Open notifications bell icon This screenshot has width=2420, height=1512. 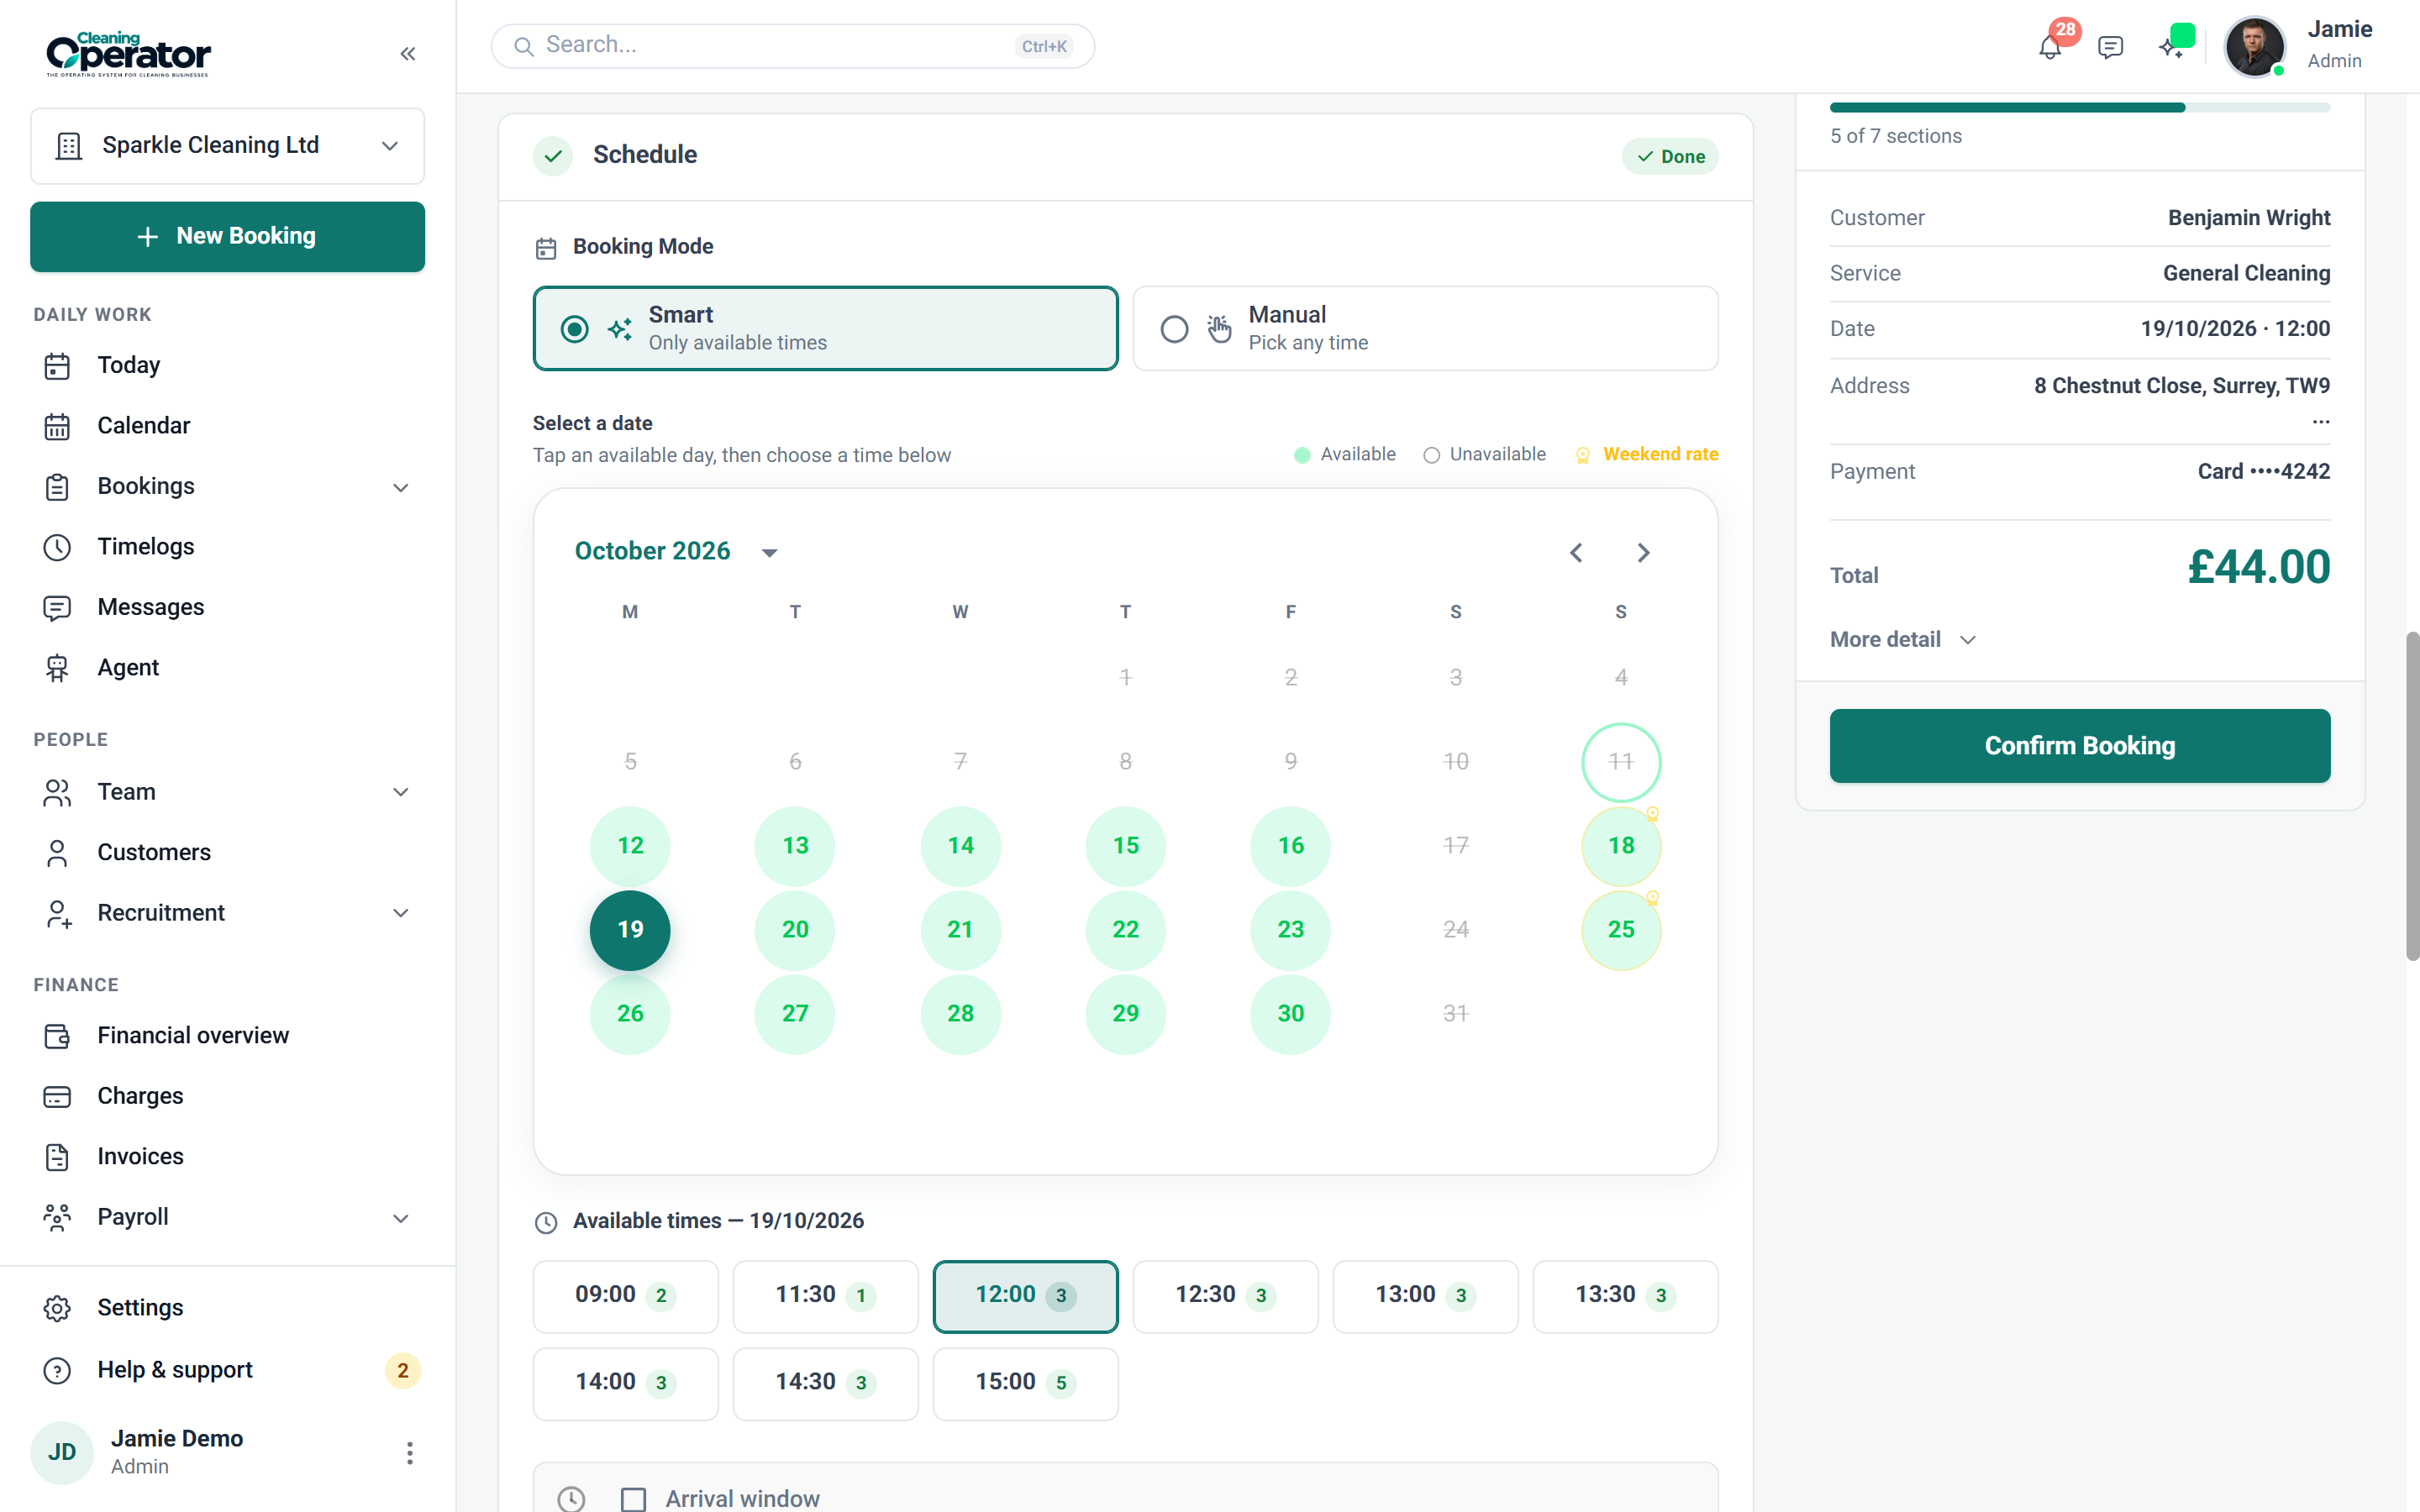(2049, 47)
